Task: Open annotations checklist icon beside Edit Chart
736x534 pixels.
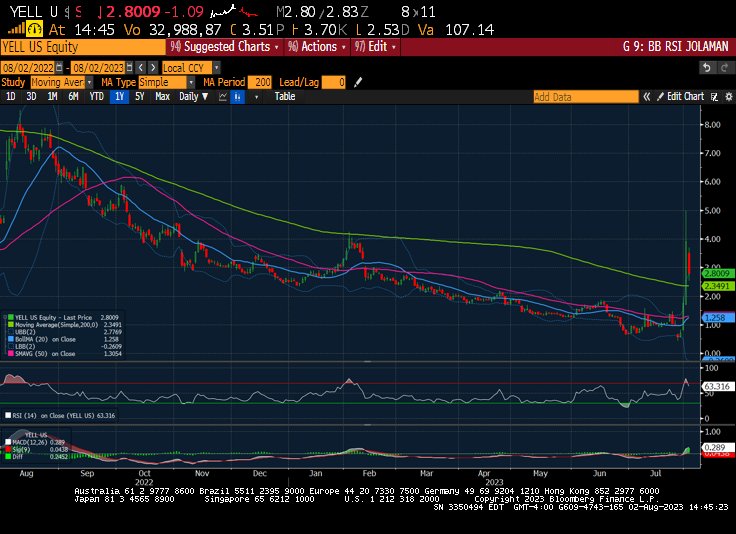Action: click(714, 97)
